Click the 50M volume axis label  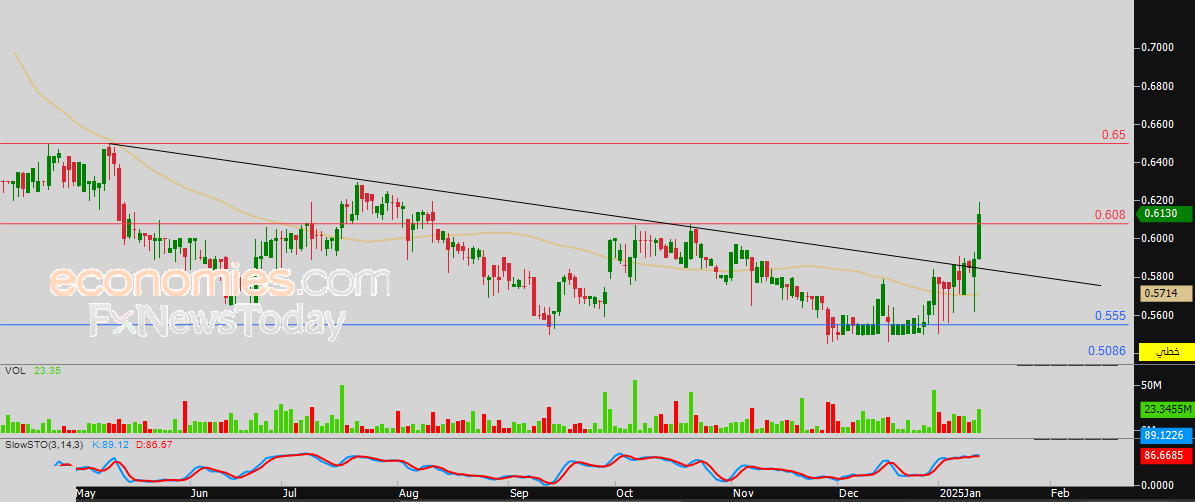(x=1151, y=385)
